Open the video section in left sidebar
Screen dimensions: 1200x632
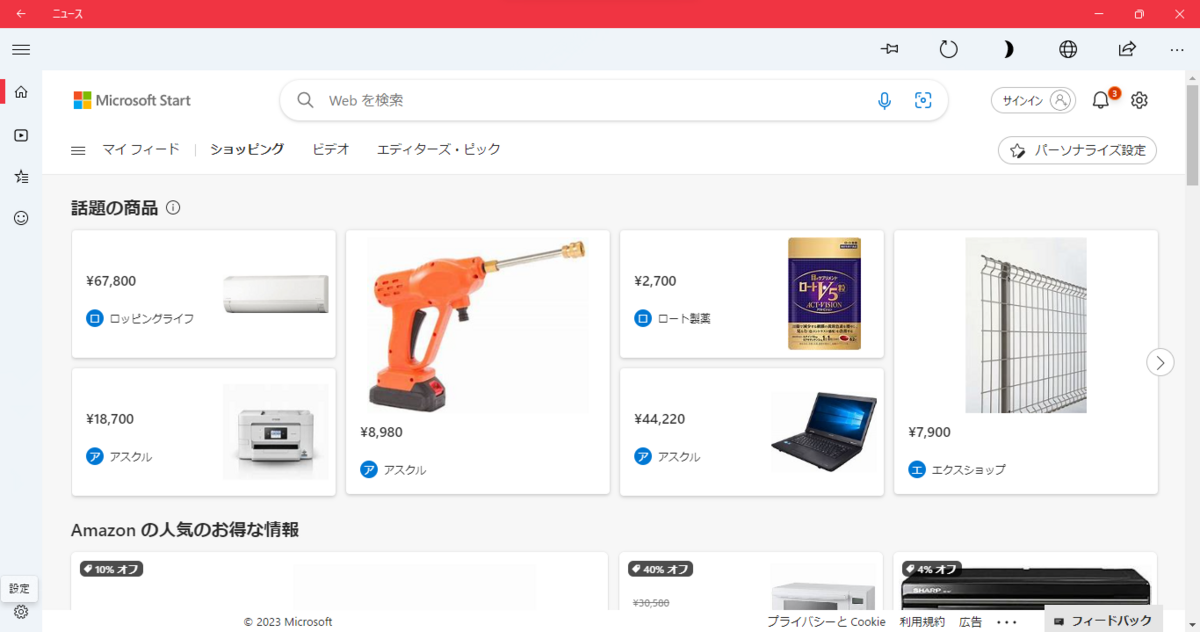click(21, 135)
